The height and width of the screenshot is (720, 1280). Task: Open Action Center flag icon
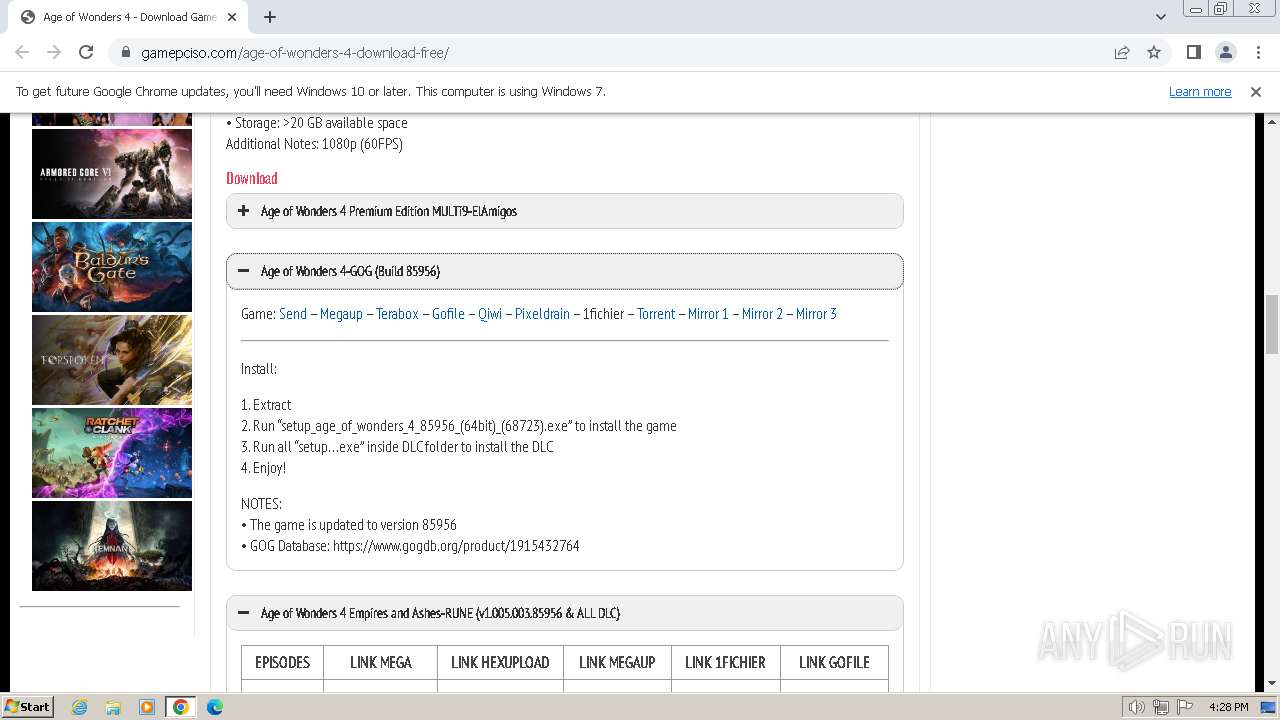pos(1185,707)
